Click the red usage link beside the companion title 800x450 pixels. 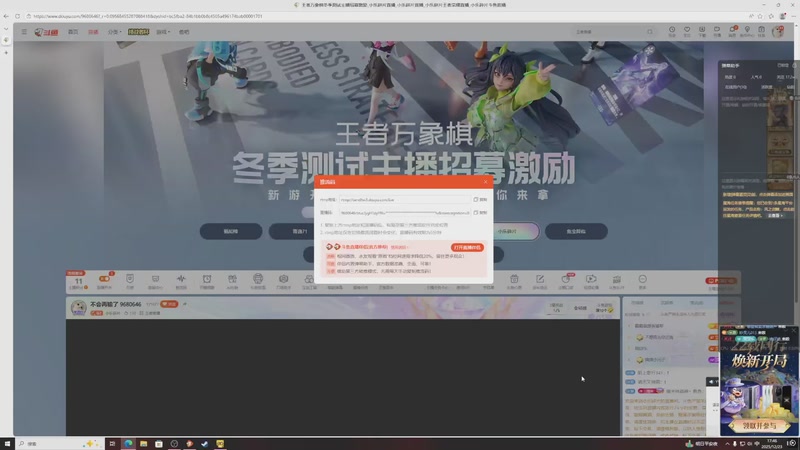click(398, 247)
